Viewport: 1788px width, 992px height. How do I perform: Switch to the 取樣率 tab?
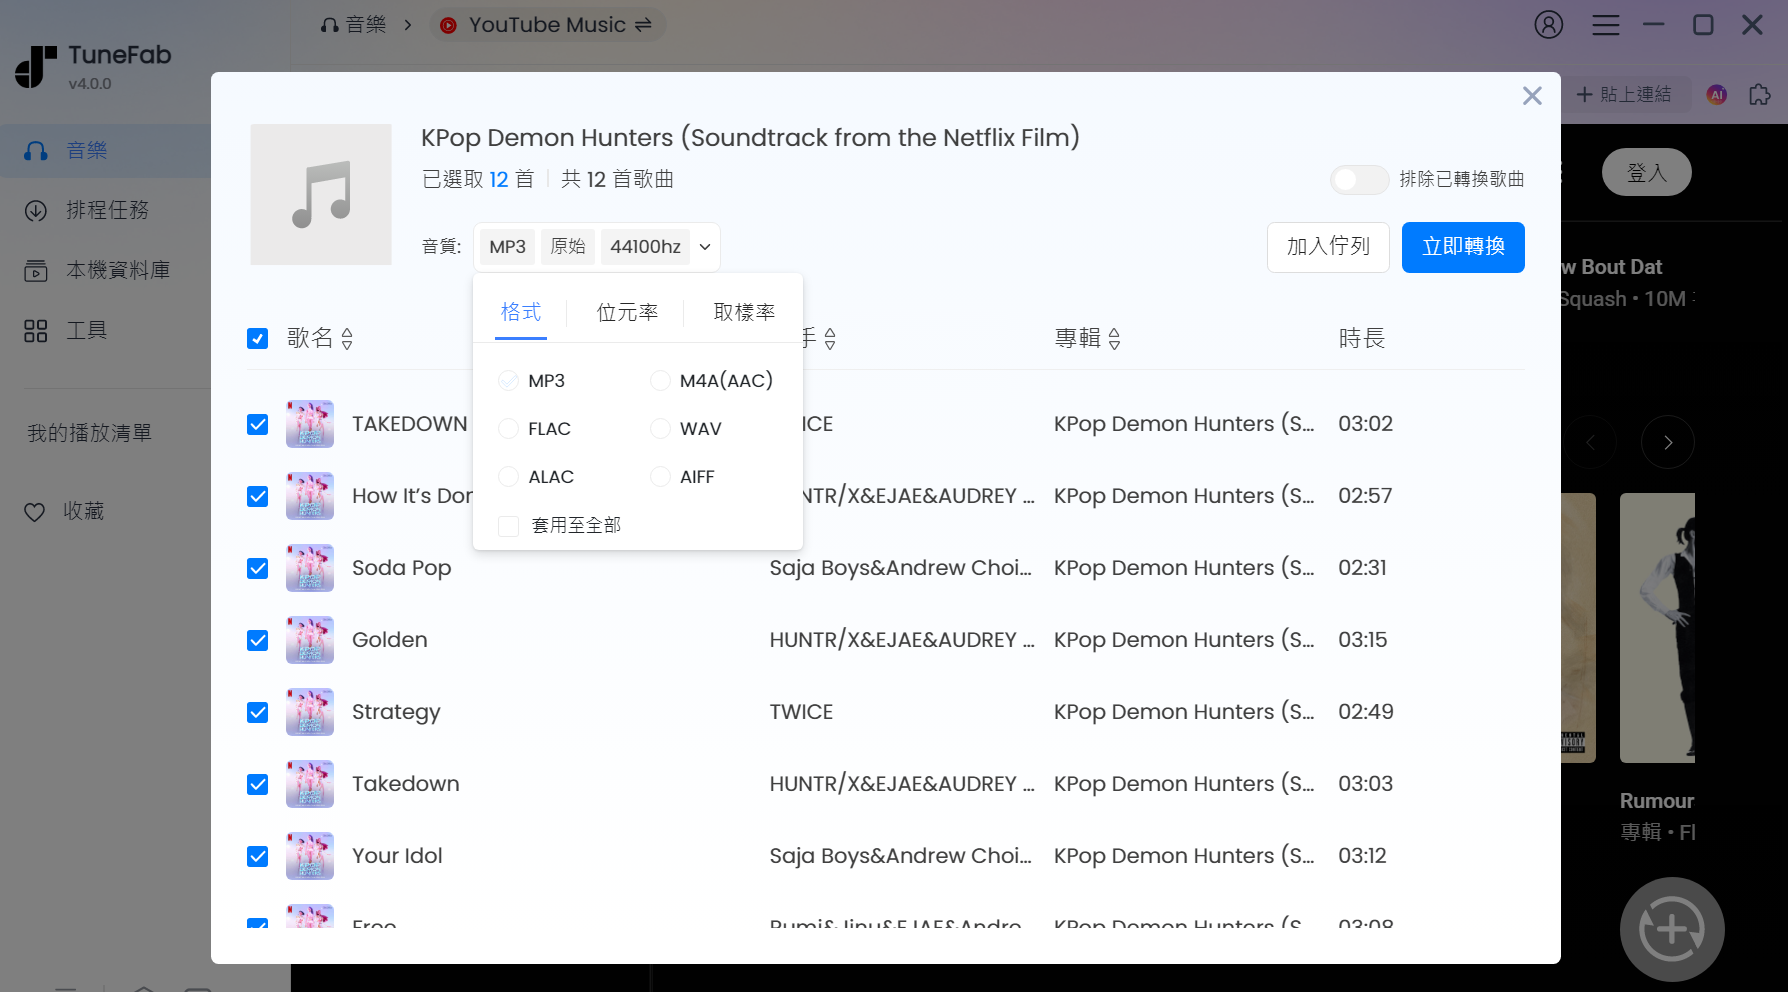744,312
